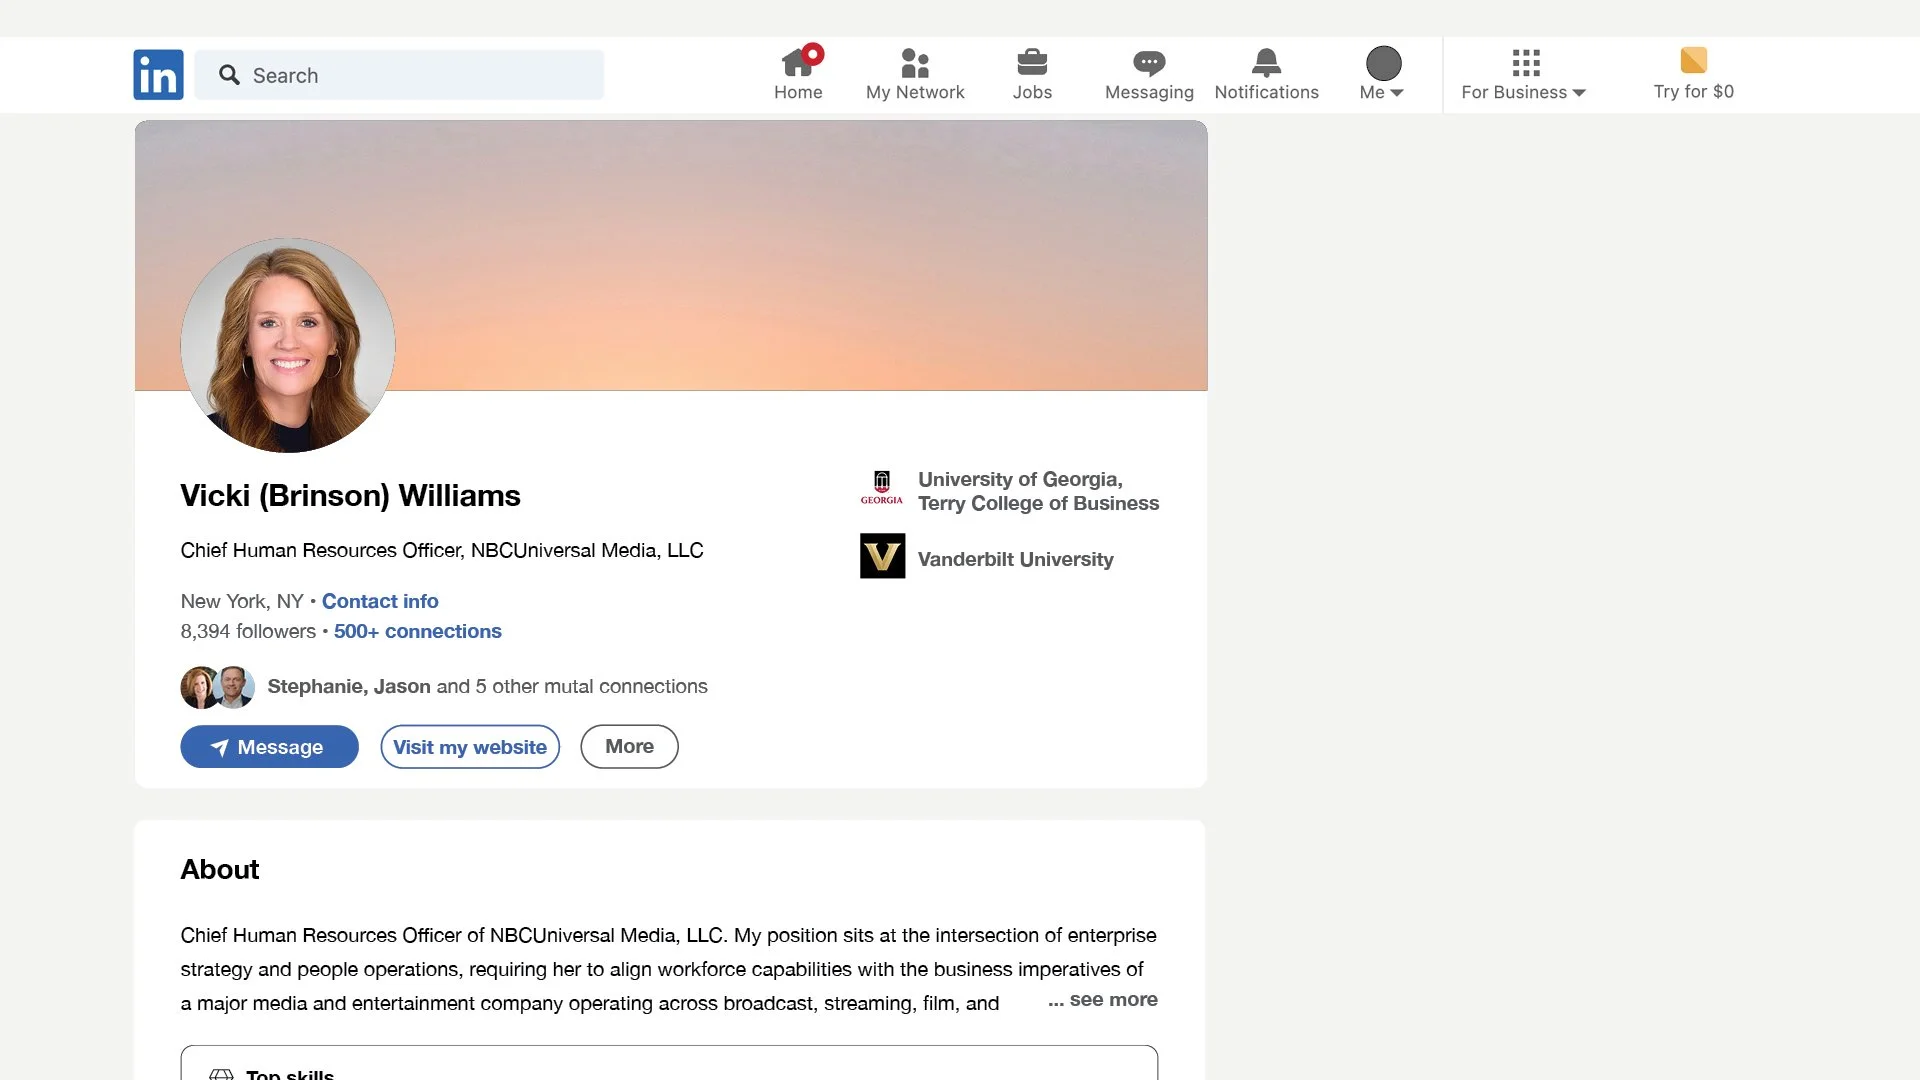Viewport: 1920px width, 1080px height.
Task: Open Stephanie, Jason mutual connections link
Action: (x=487, y=686)
